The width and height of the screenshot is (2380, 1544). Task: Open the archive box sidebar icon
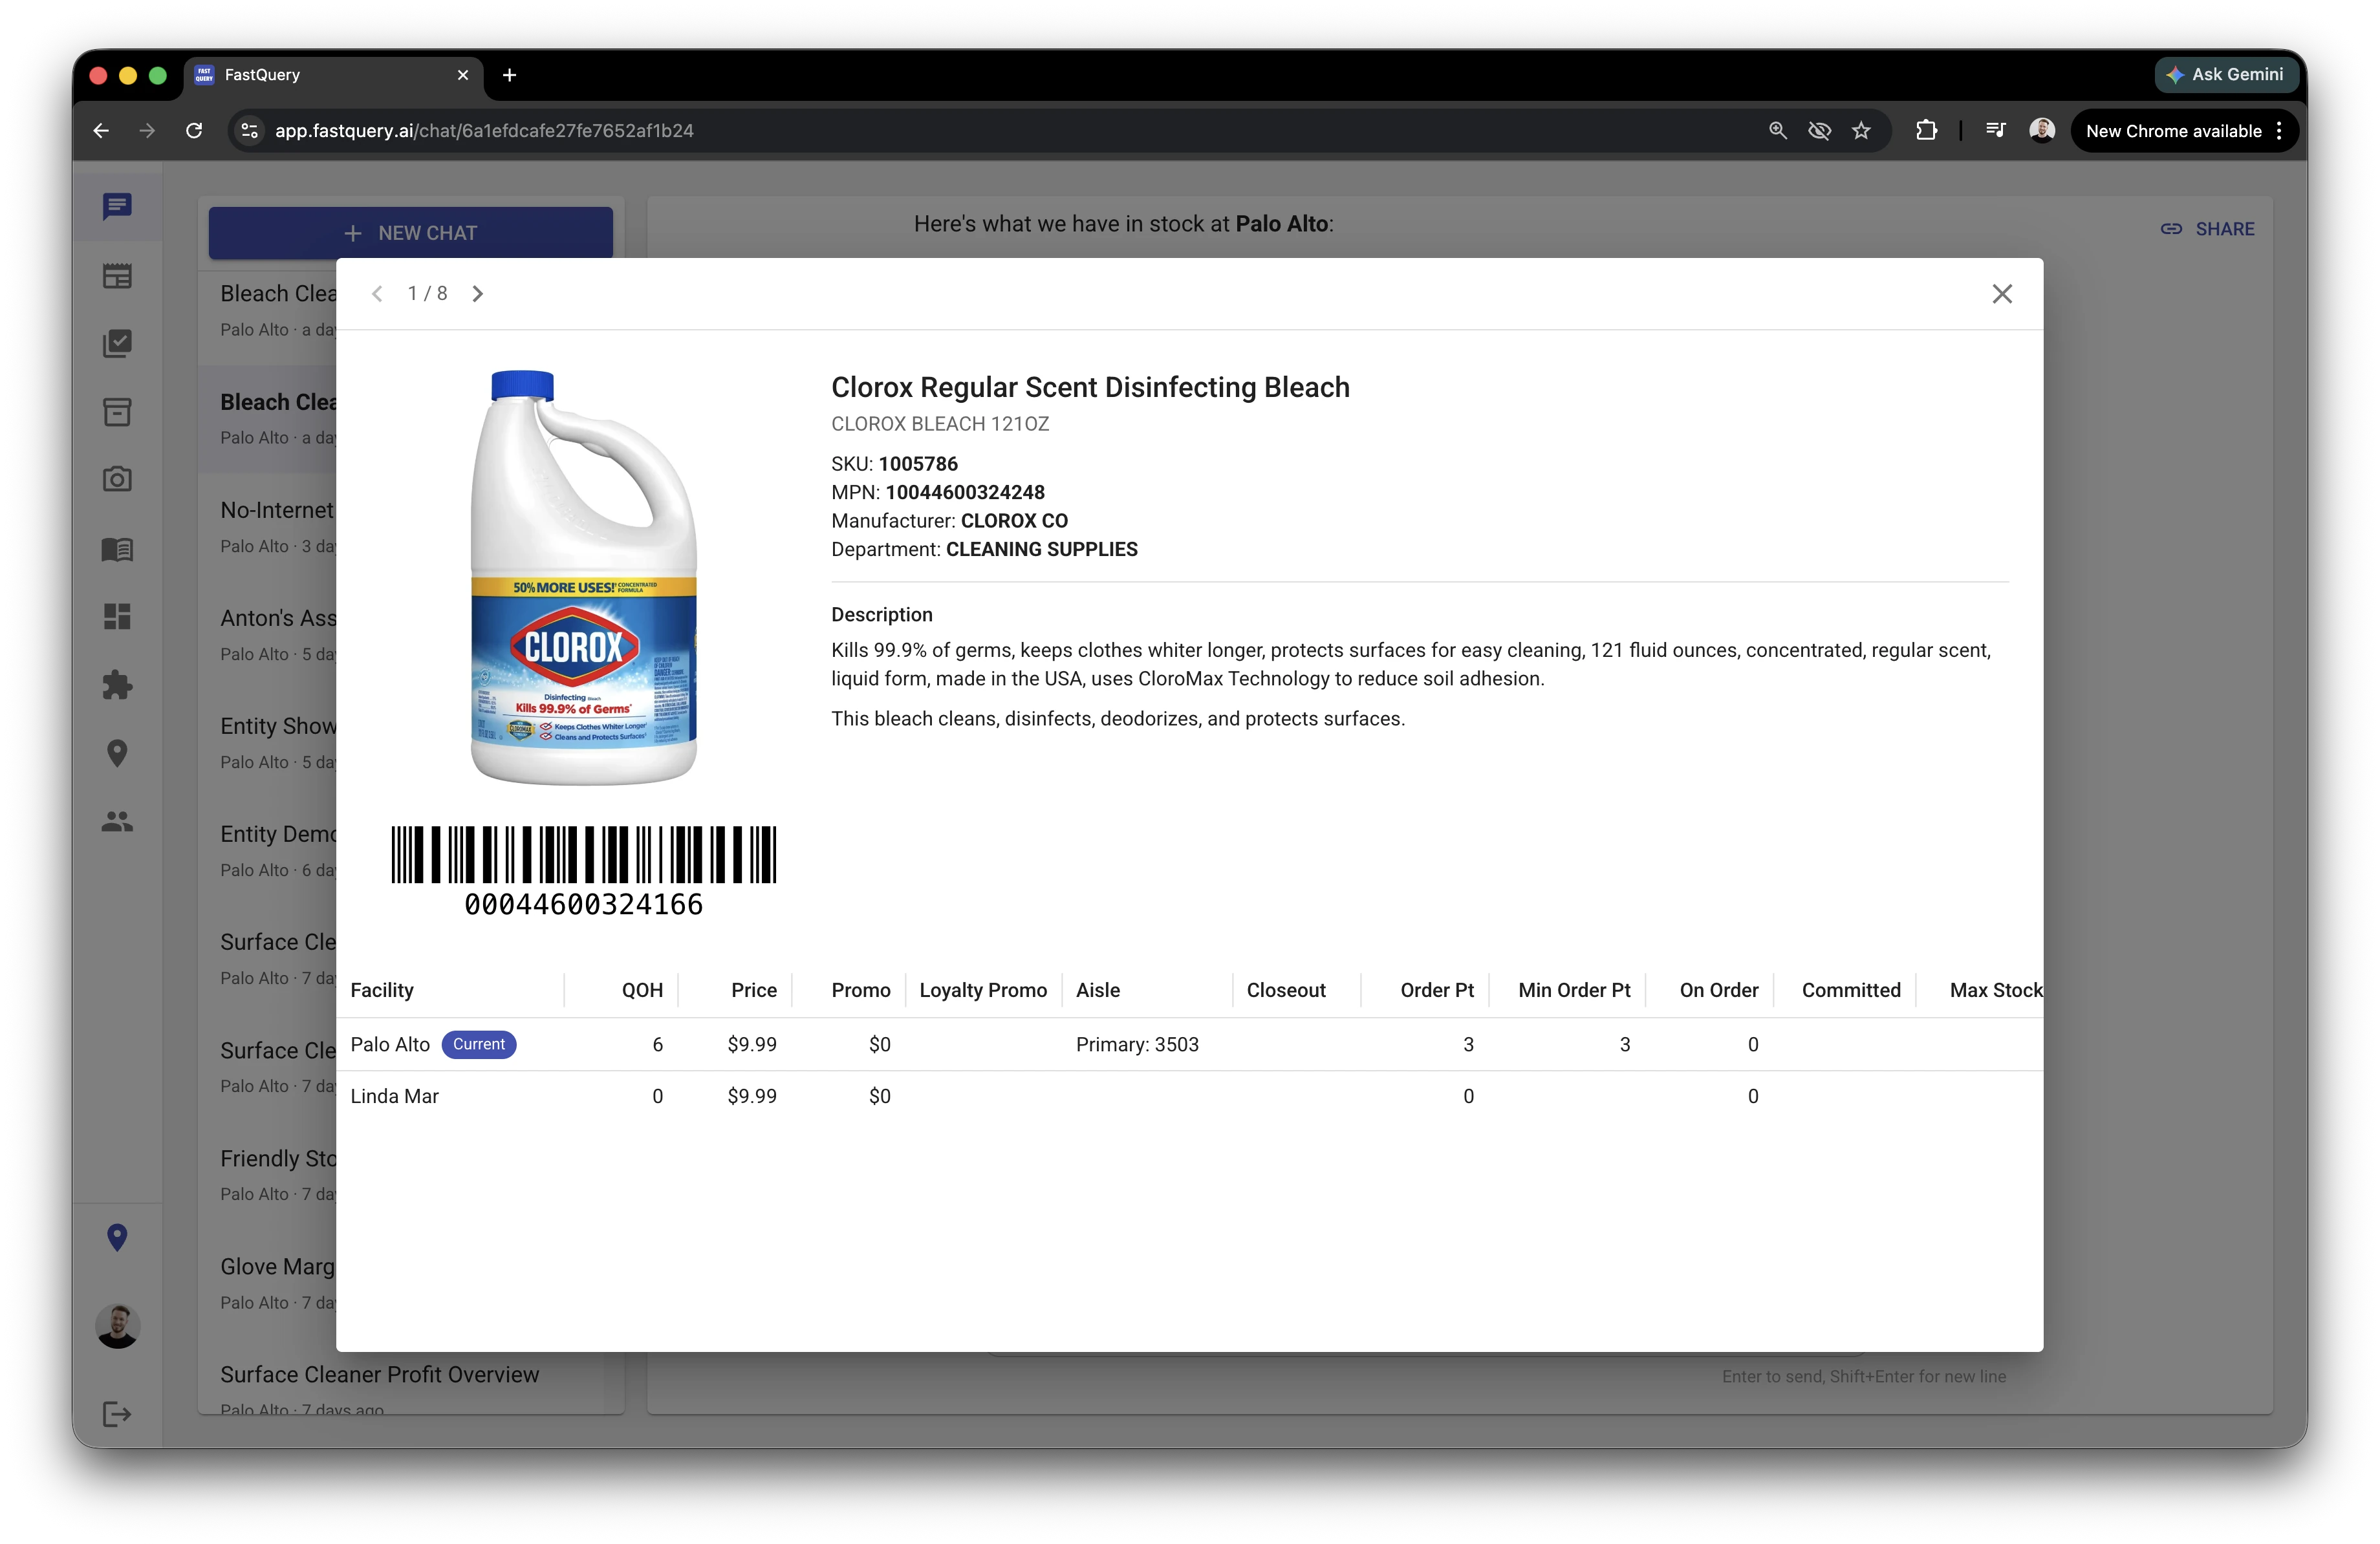tap(117, 412)
